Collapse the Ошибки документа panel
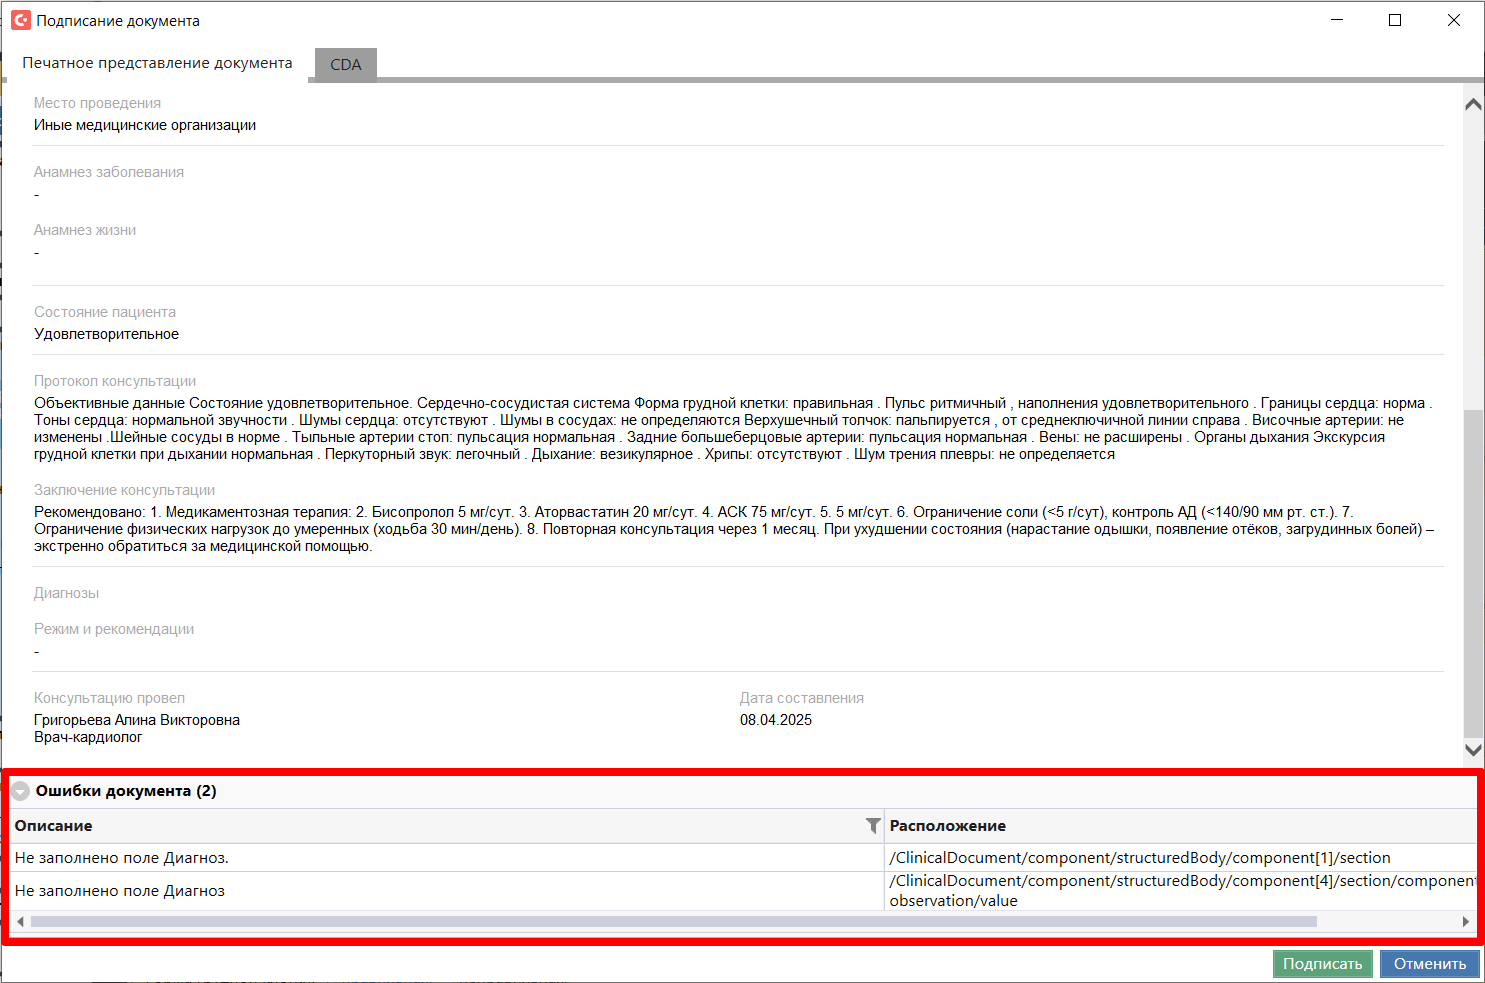Viewport: 1485px width, 983px height. point(20,791)
